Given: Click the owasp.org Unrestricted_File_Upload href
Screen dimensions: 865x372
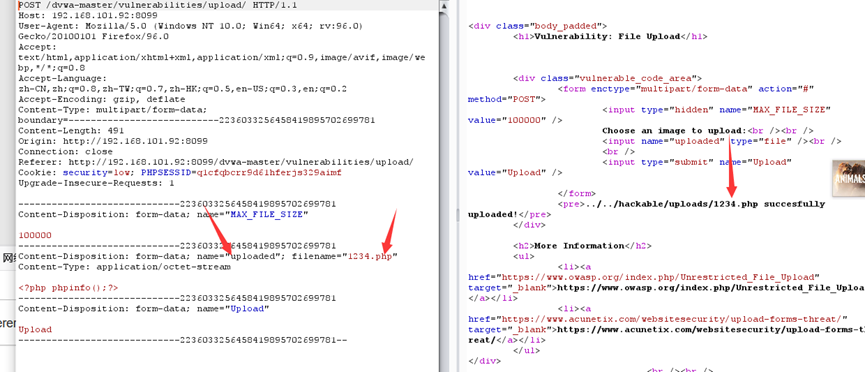Looking at the screenshot, I should [x=644, y=278].
